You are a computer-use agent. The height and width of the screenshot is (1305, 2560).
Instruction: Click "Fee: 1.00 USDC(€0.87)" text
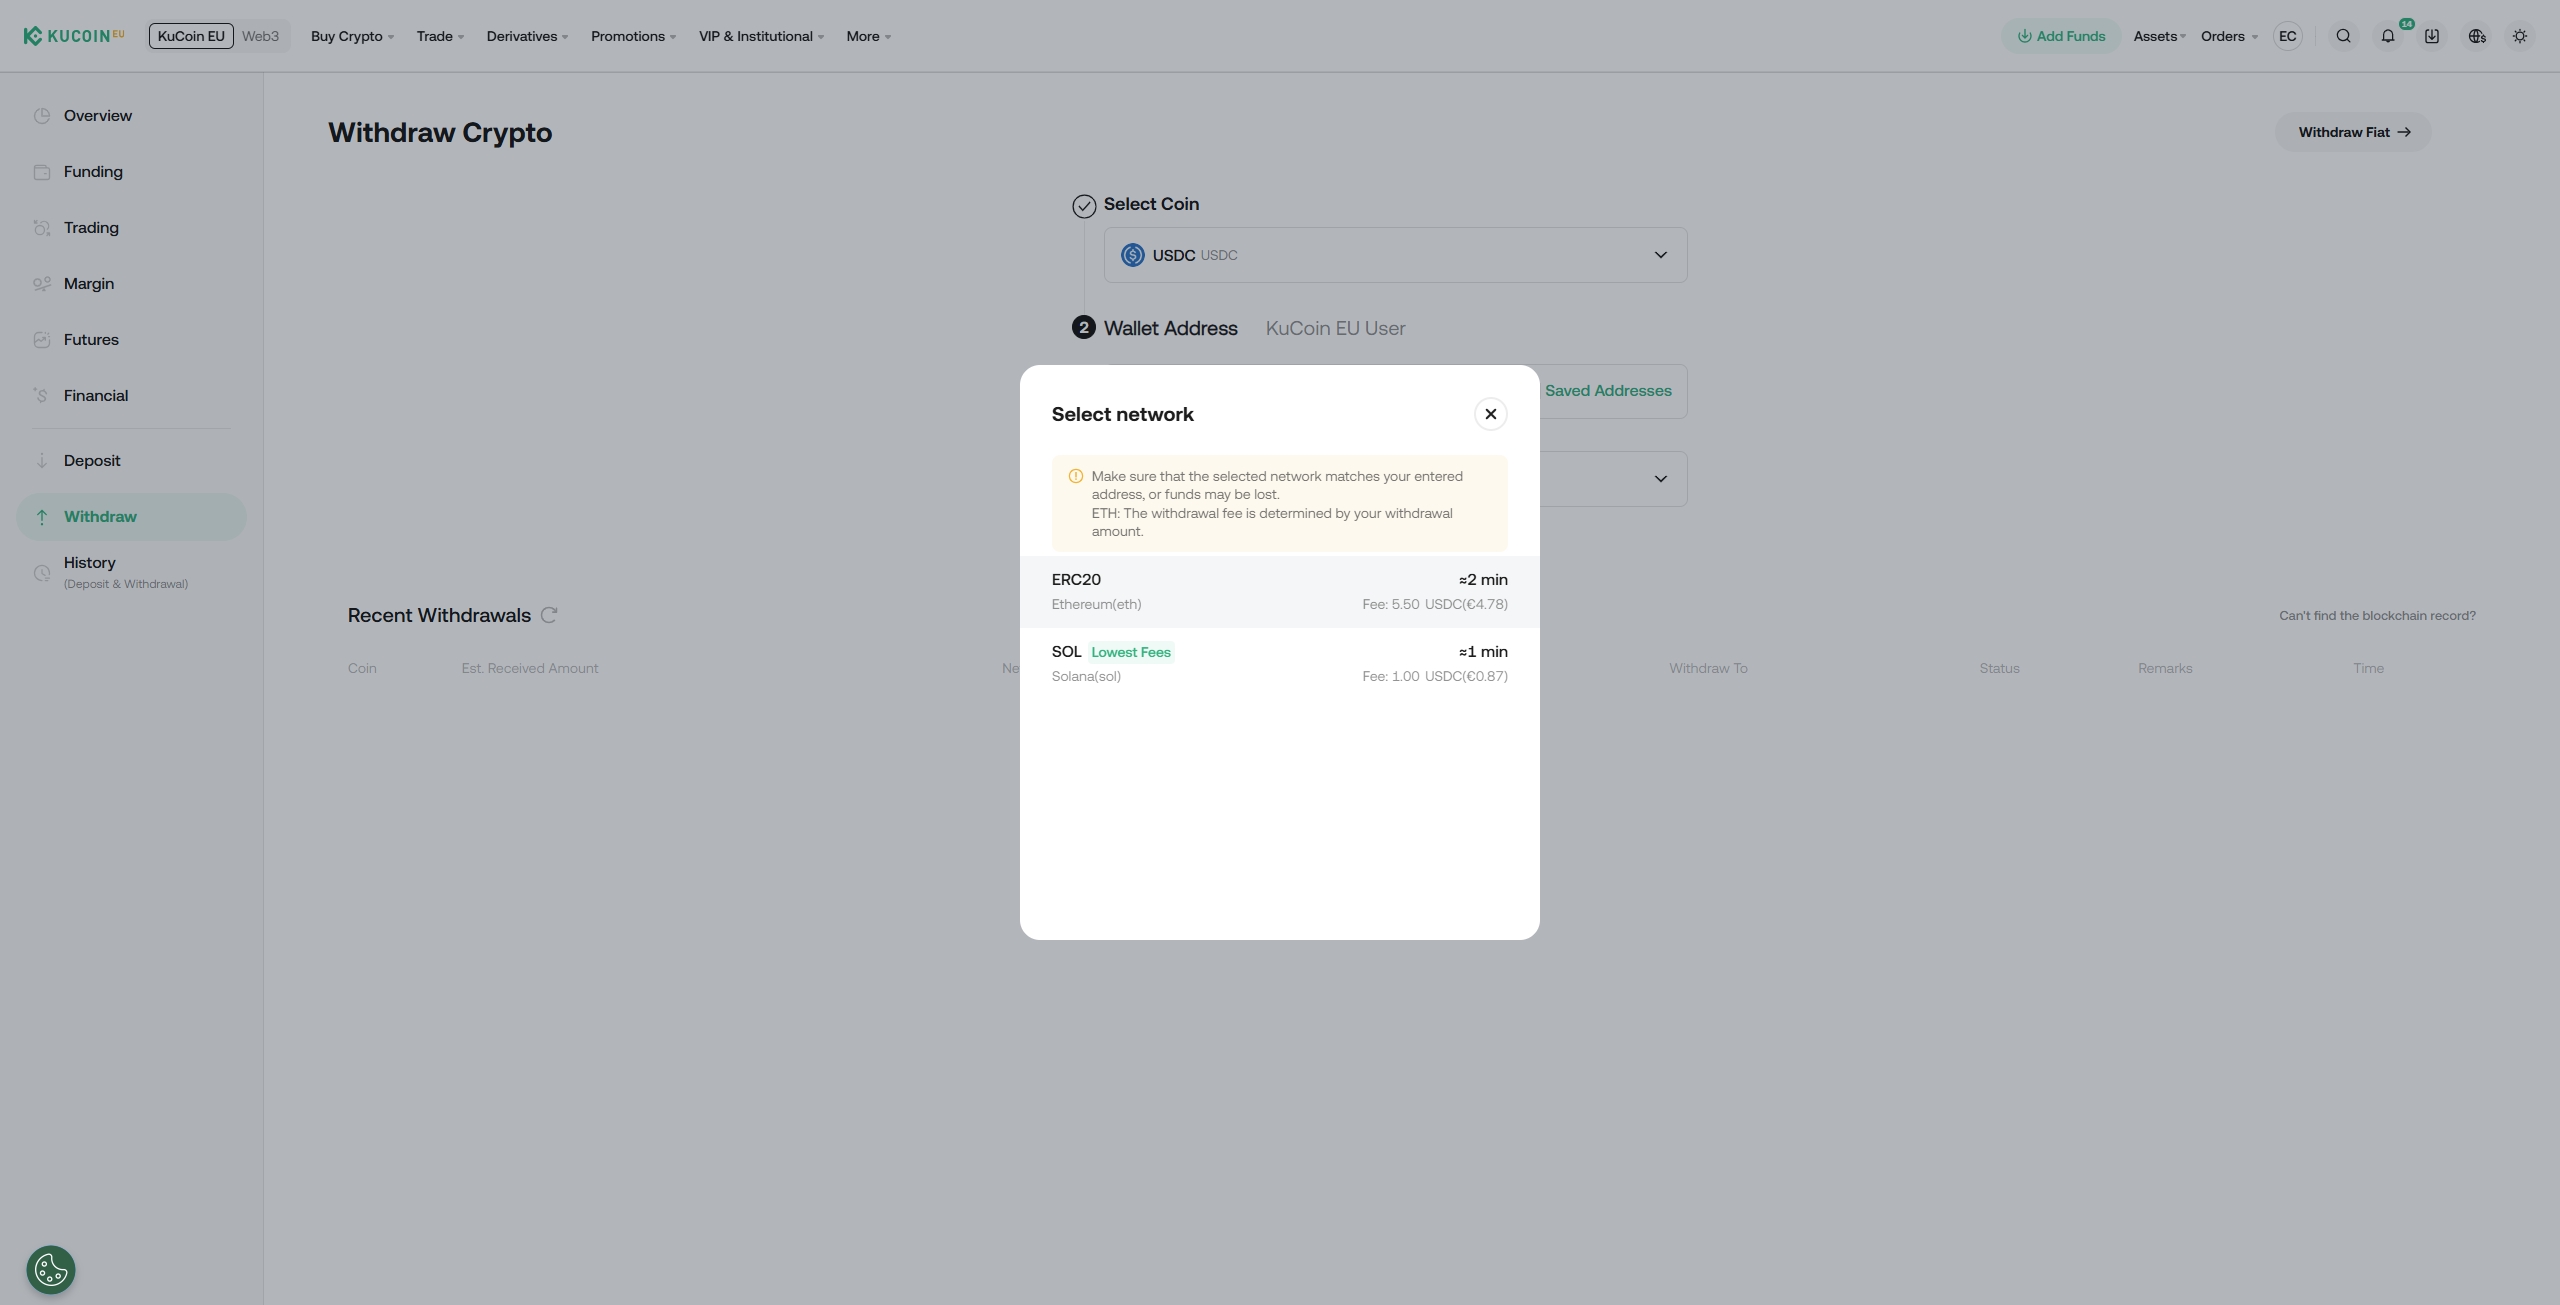(1435, 676)
